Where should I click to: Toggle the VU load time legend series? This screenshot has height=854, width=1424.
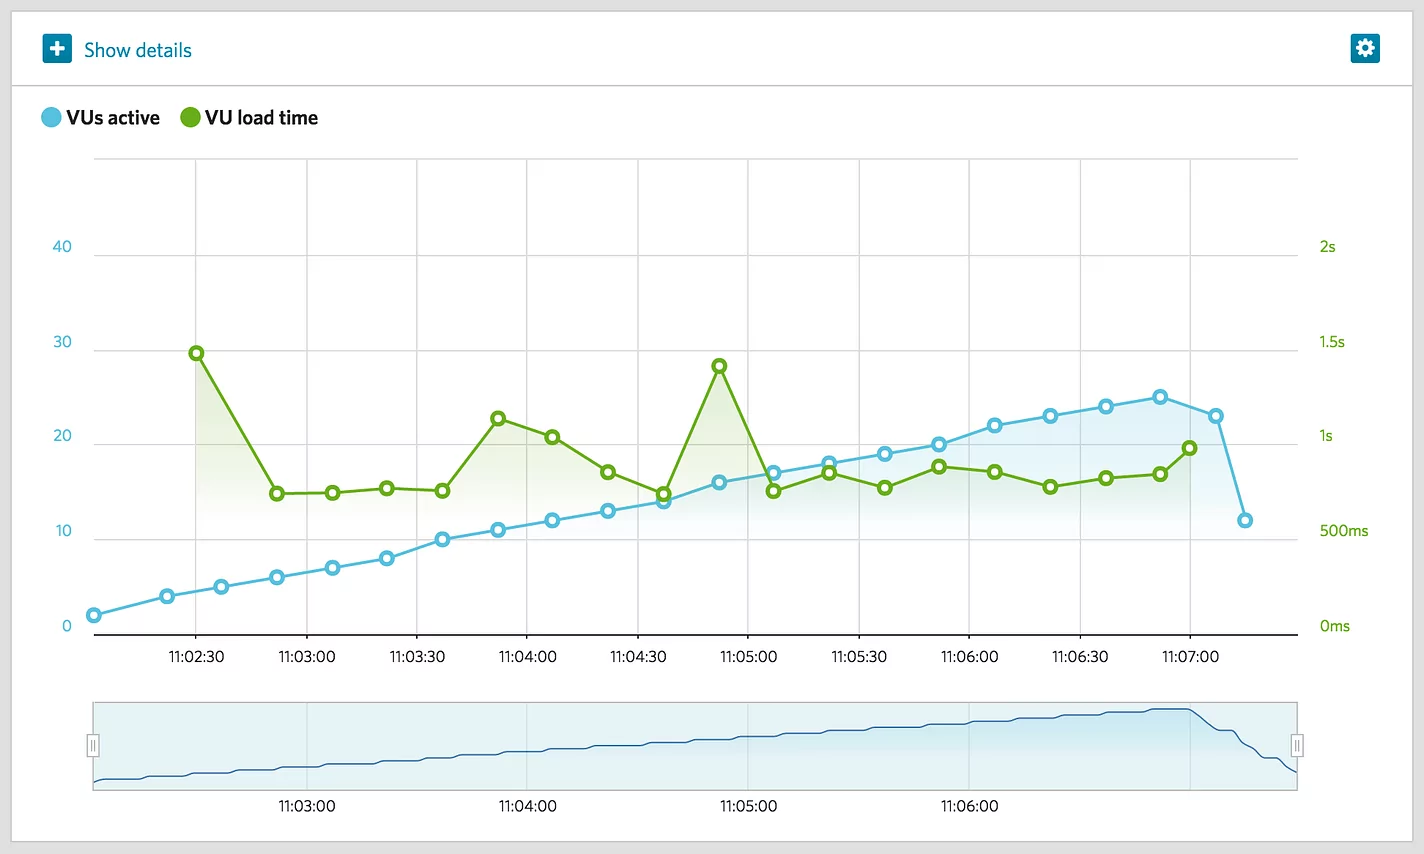tap(261, 118)
